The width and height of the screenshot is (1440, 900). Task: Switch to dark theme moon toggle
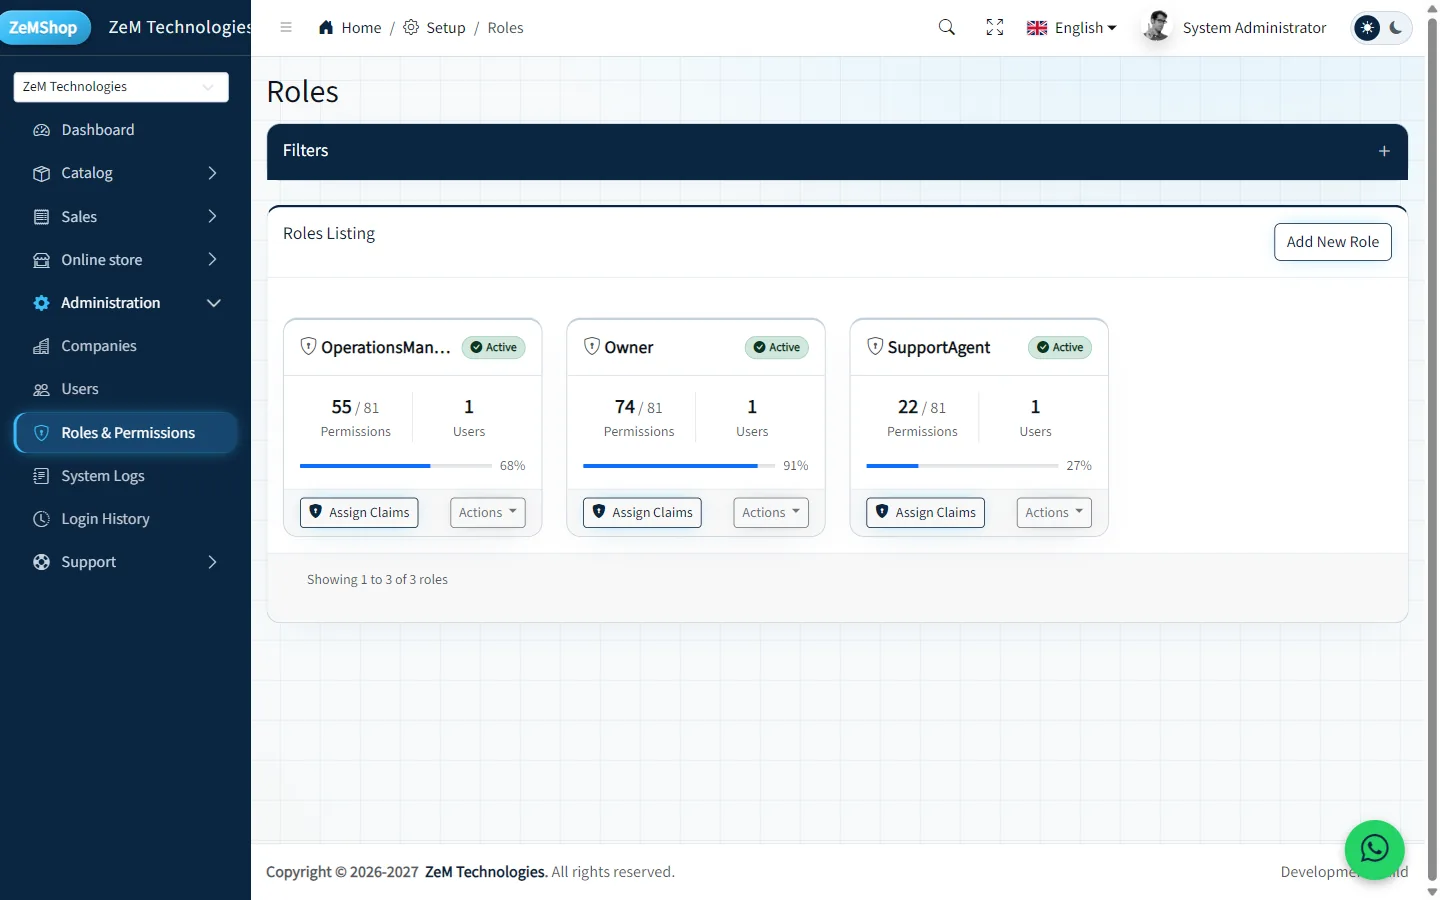point(1396,27)
